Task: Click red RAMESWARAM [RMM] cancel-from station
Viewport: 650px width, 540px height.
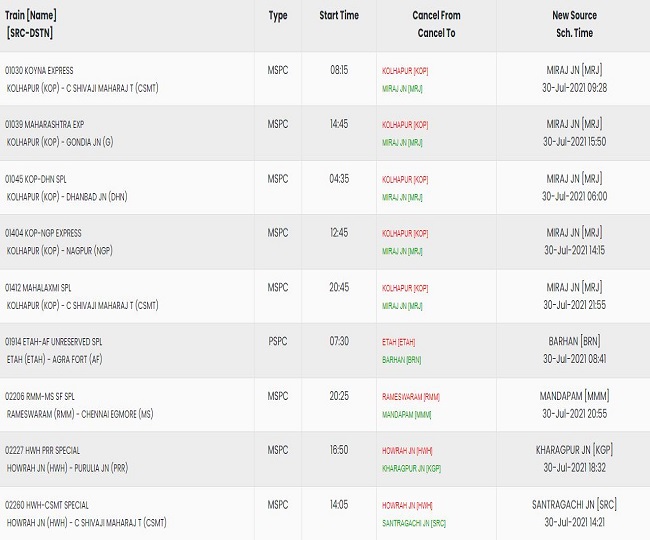Action: coord(410,397)
